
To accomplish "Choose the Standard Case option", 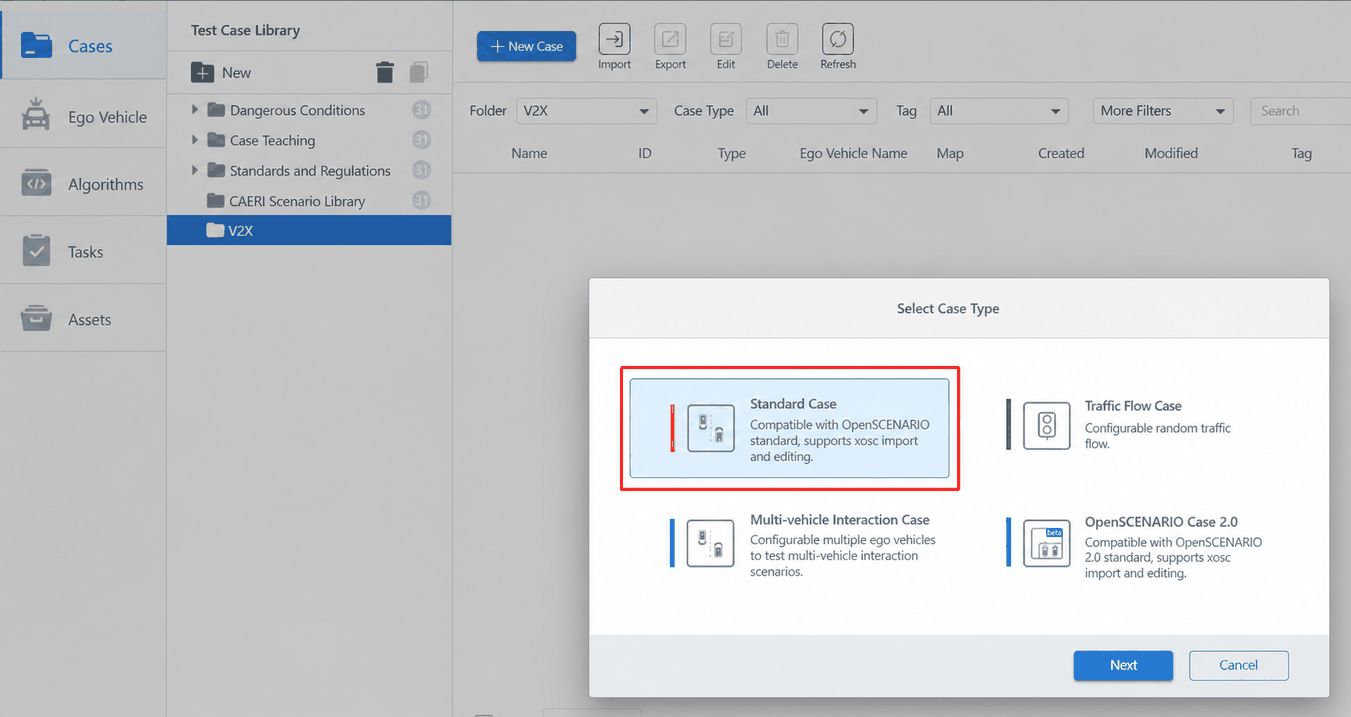I will click(x=789, y=428).
